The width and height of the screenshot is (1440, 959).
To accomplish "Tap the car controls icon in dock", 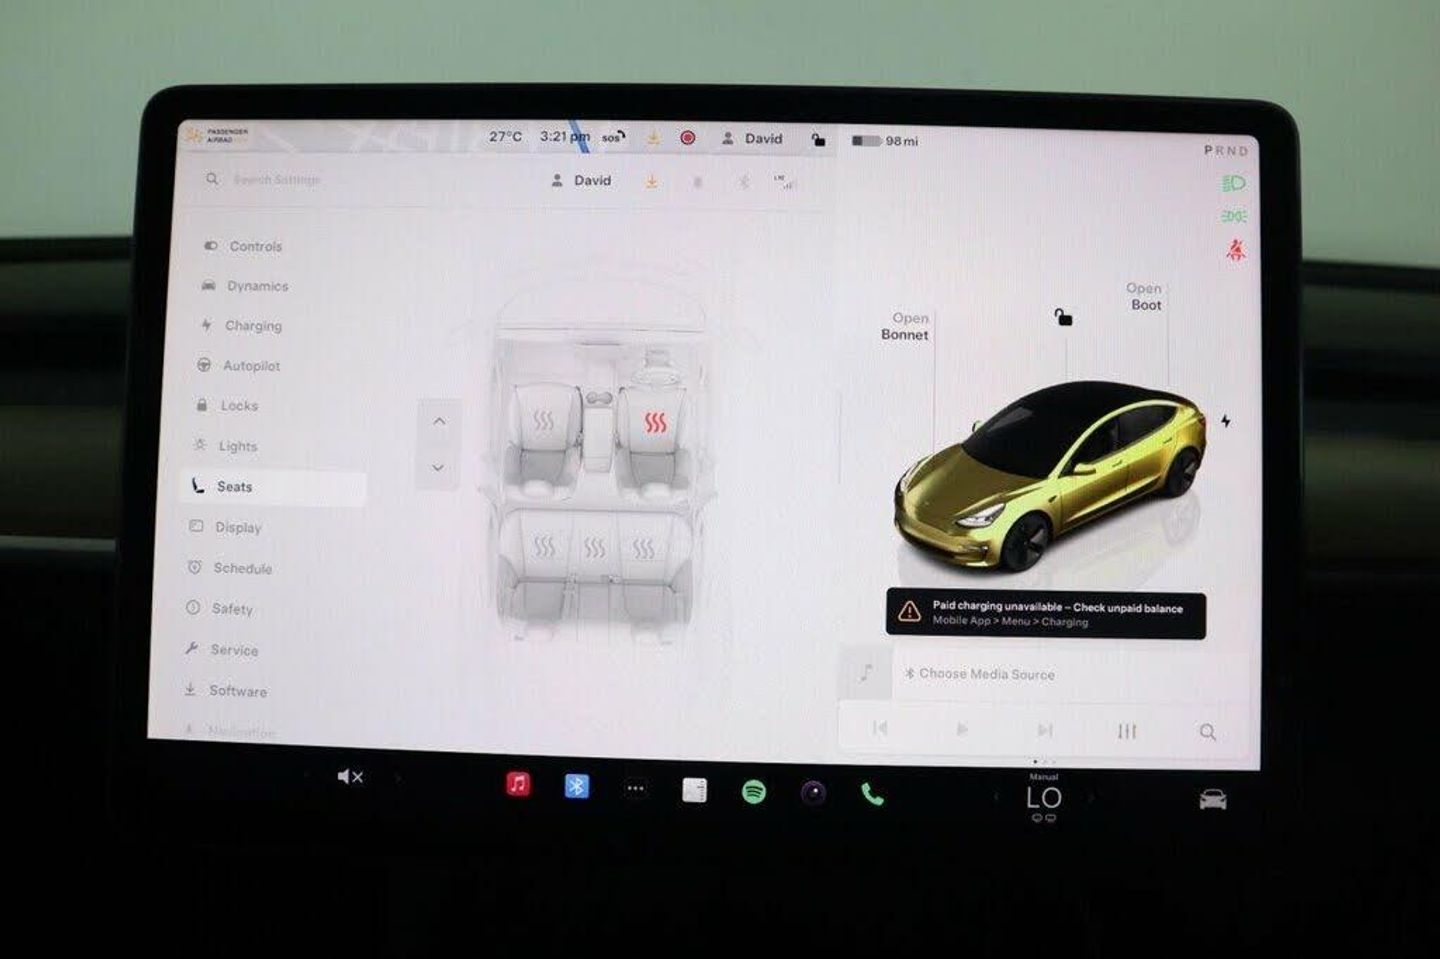I will coord(1213,799).
